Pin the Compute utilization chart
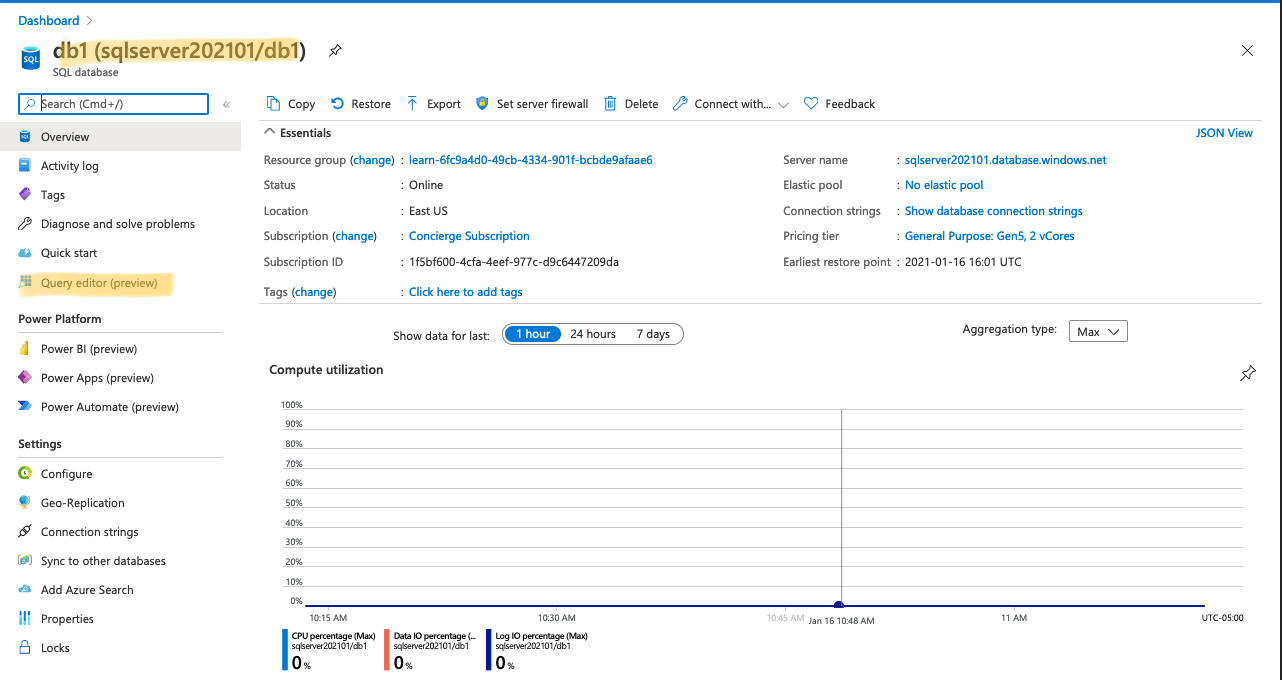Viewport: 1282px width, 680px height. (x=1247, y=373)
